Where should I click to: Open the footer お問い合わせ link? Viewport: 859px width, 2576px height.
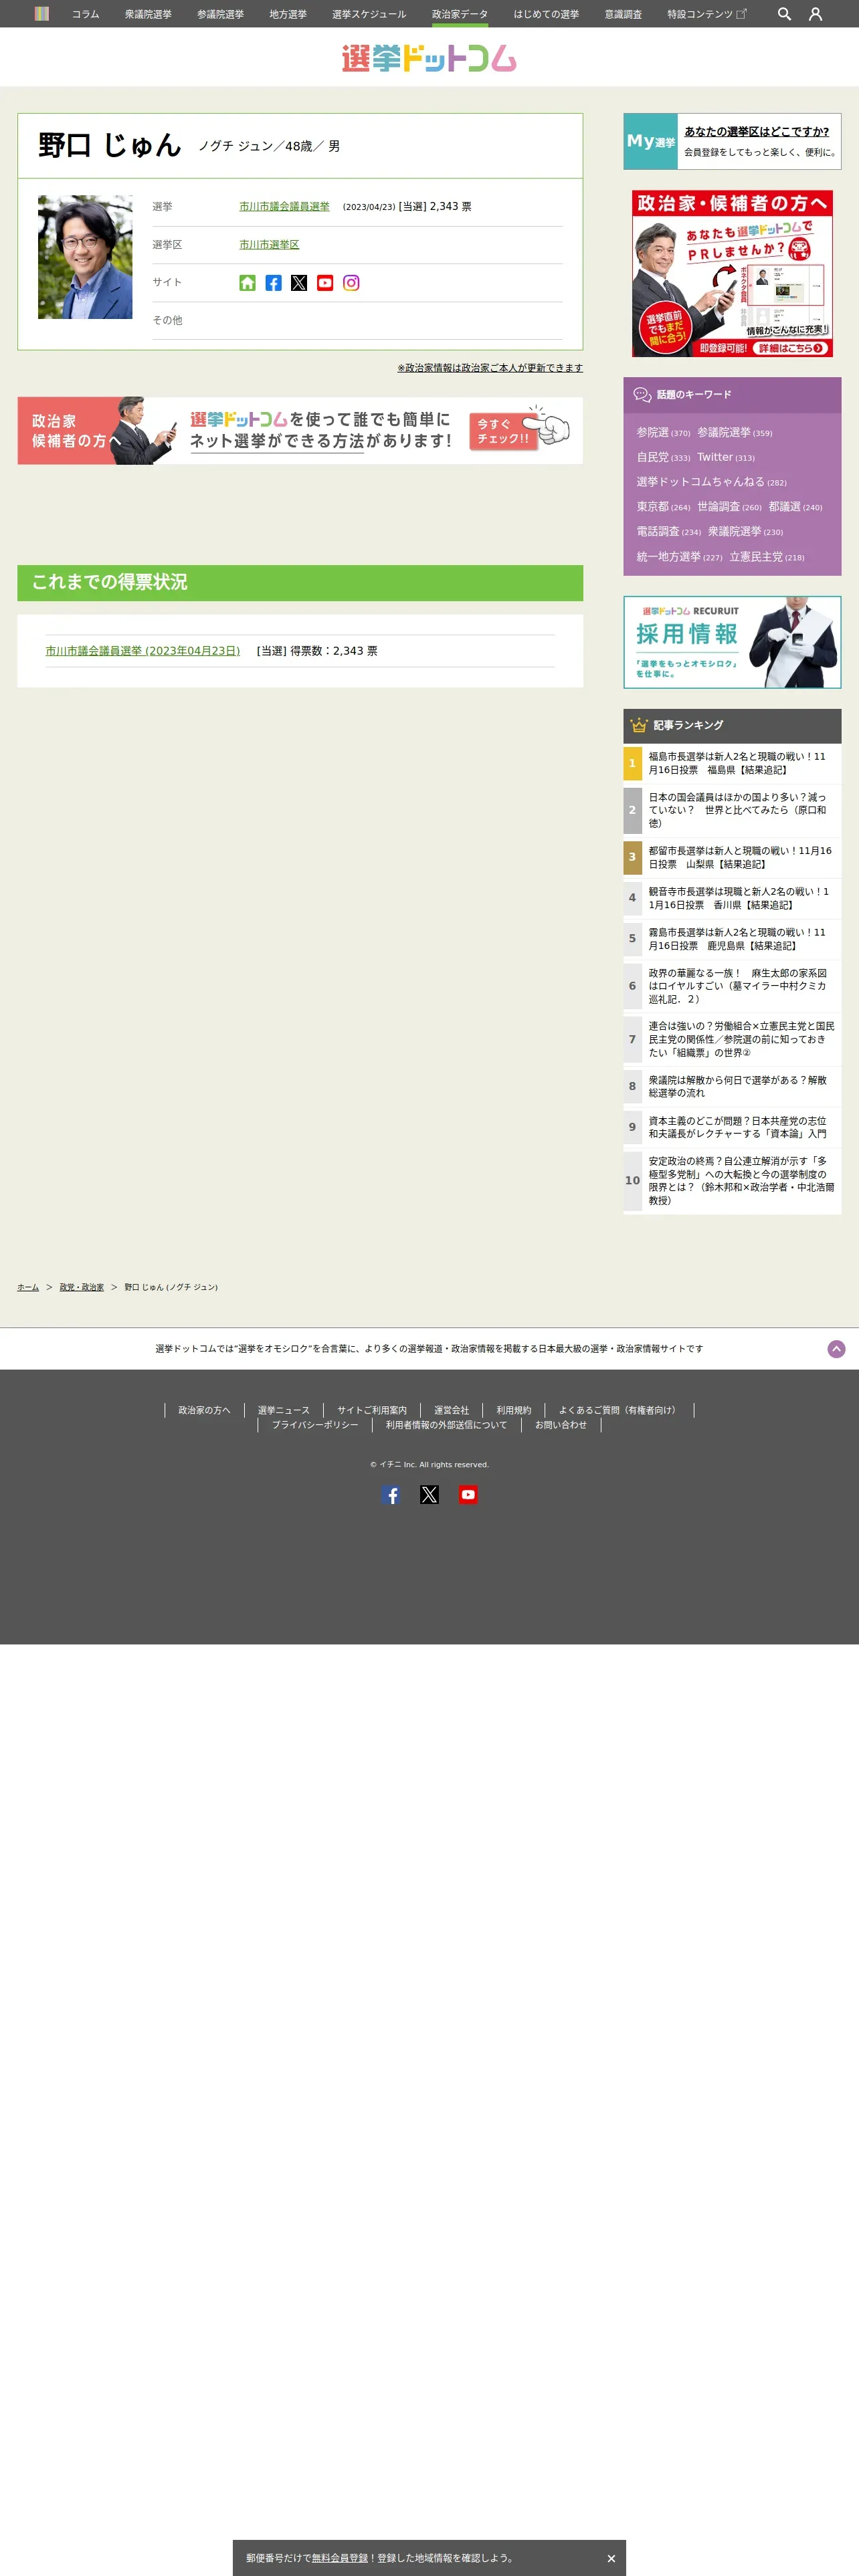click(x=561, y=1425)
